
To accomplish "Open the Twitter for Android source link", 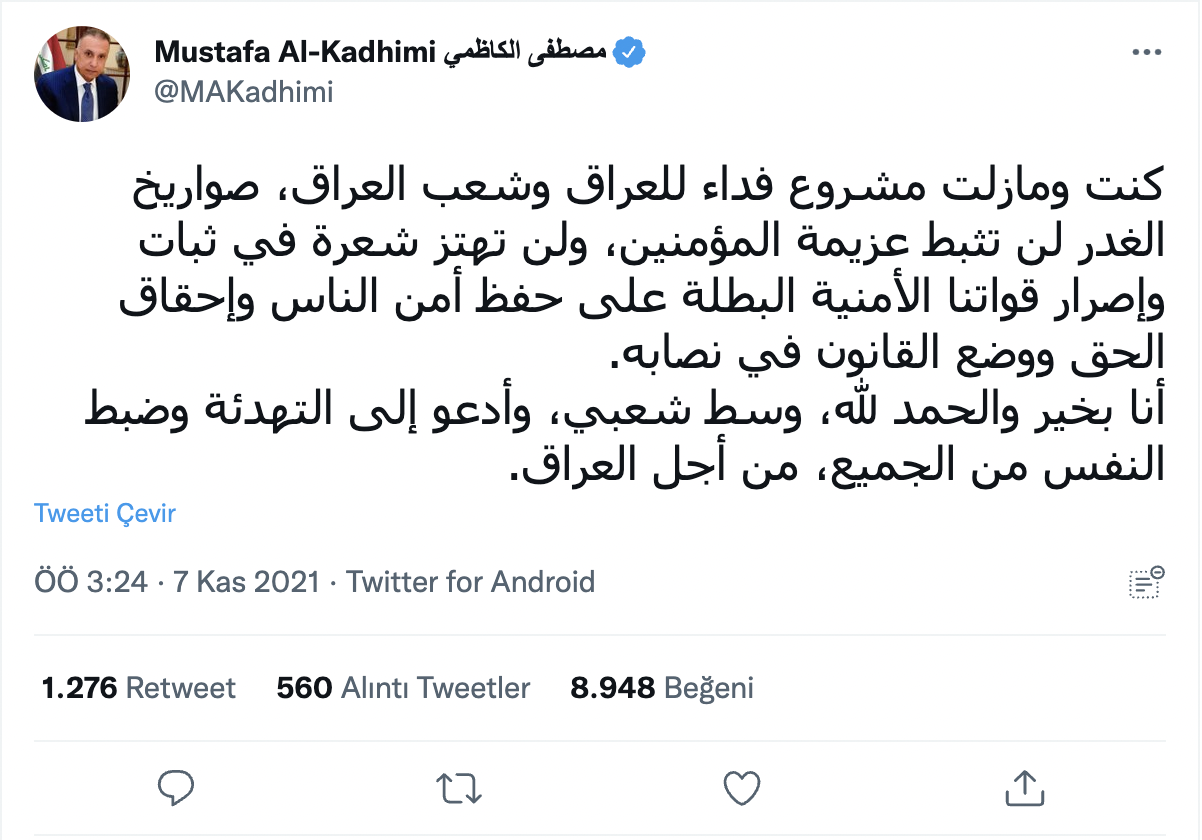I will [x=470, y=581].
